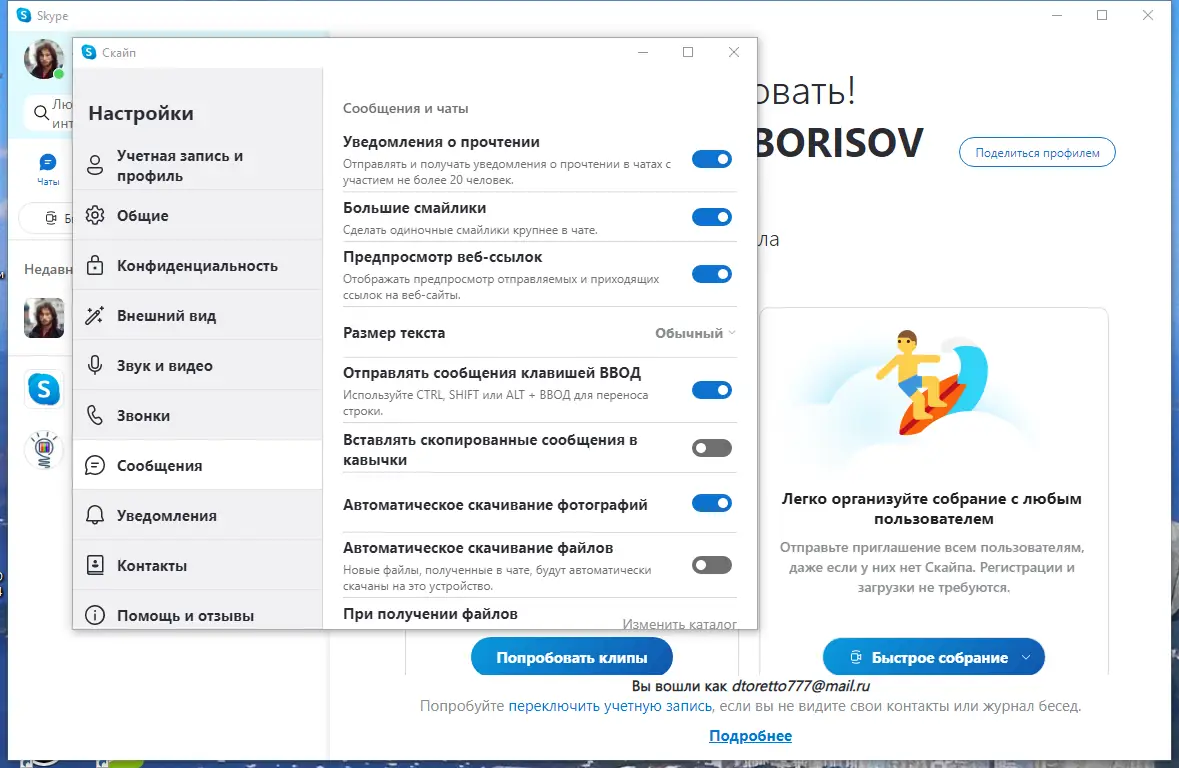
Task: Open the Звук и видео settings section
Action: point(198,365)
